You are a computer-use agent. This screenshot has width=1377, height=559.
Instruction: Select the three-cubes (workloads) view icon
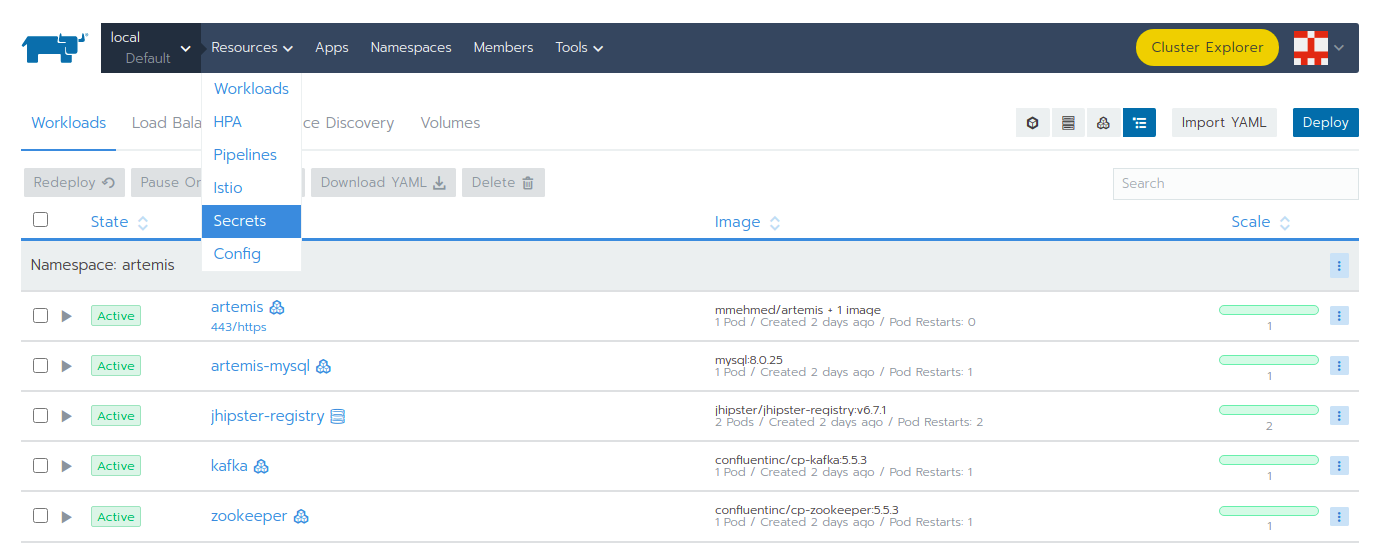1103,123
